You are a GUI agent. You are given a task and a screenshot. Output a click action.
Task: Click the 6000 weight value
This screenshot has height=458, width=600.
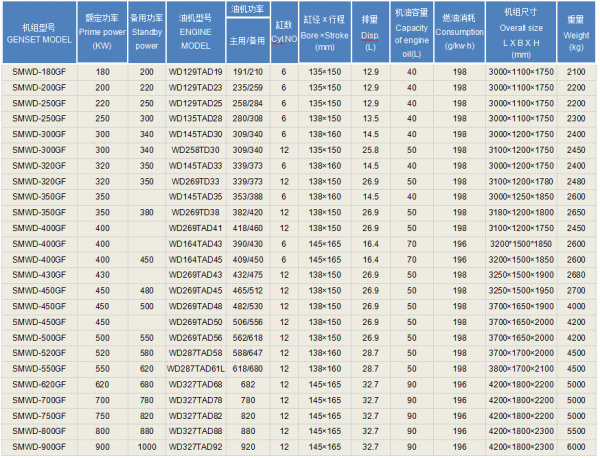pos(576,447)
